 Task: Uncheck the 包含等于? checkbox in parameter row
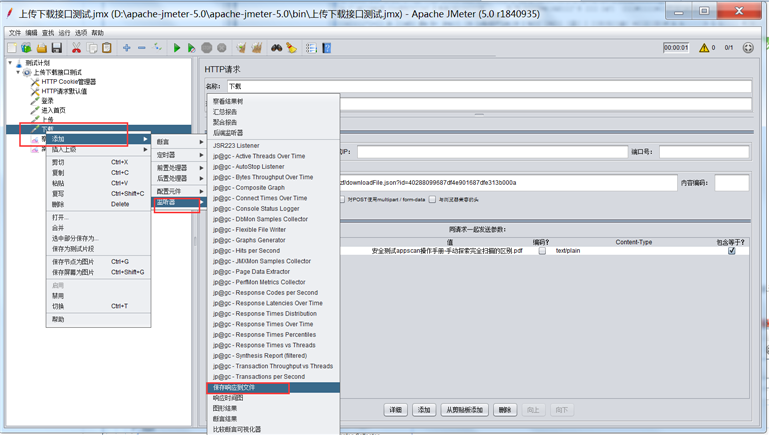click(732, 251)
